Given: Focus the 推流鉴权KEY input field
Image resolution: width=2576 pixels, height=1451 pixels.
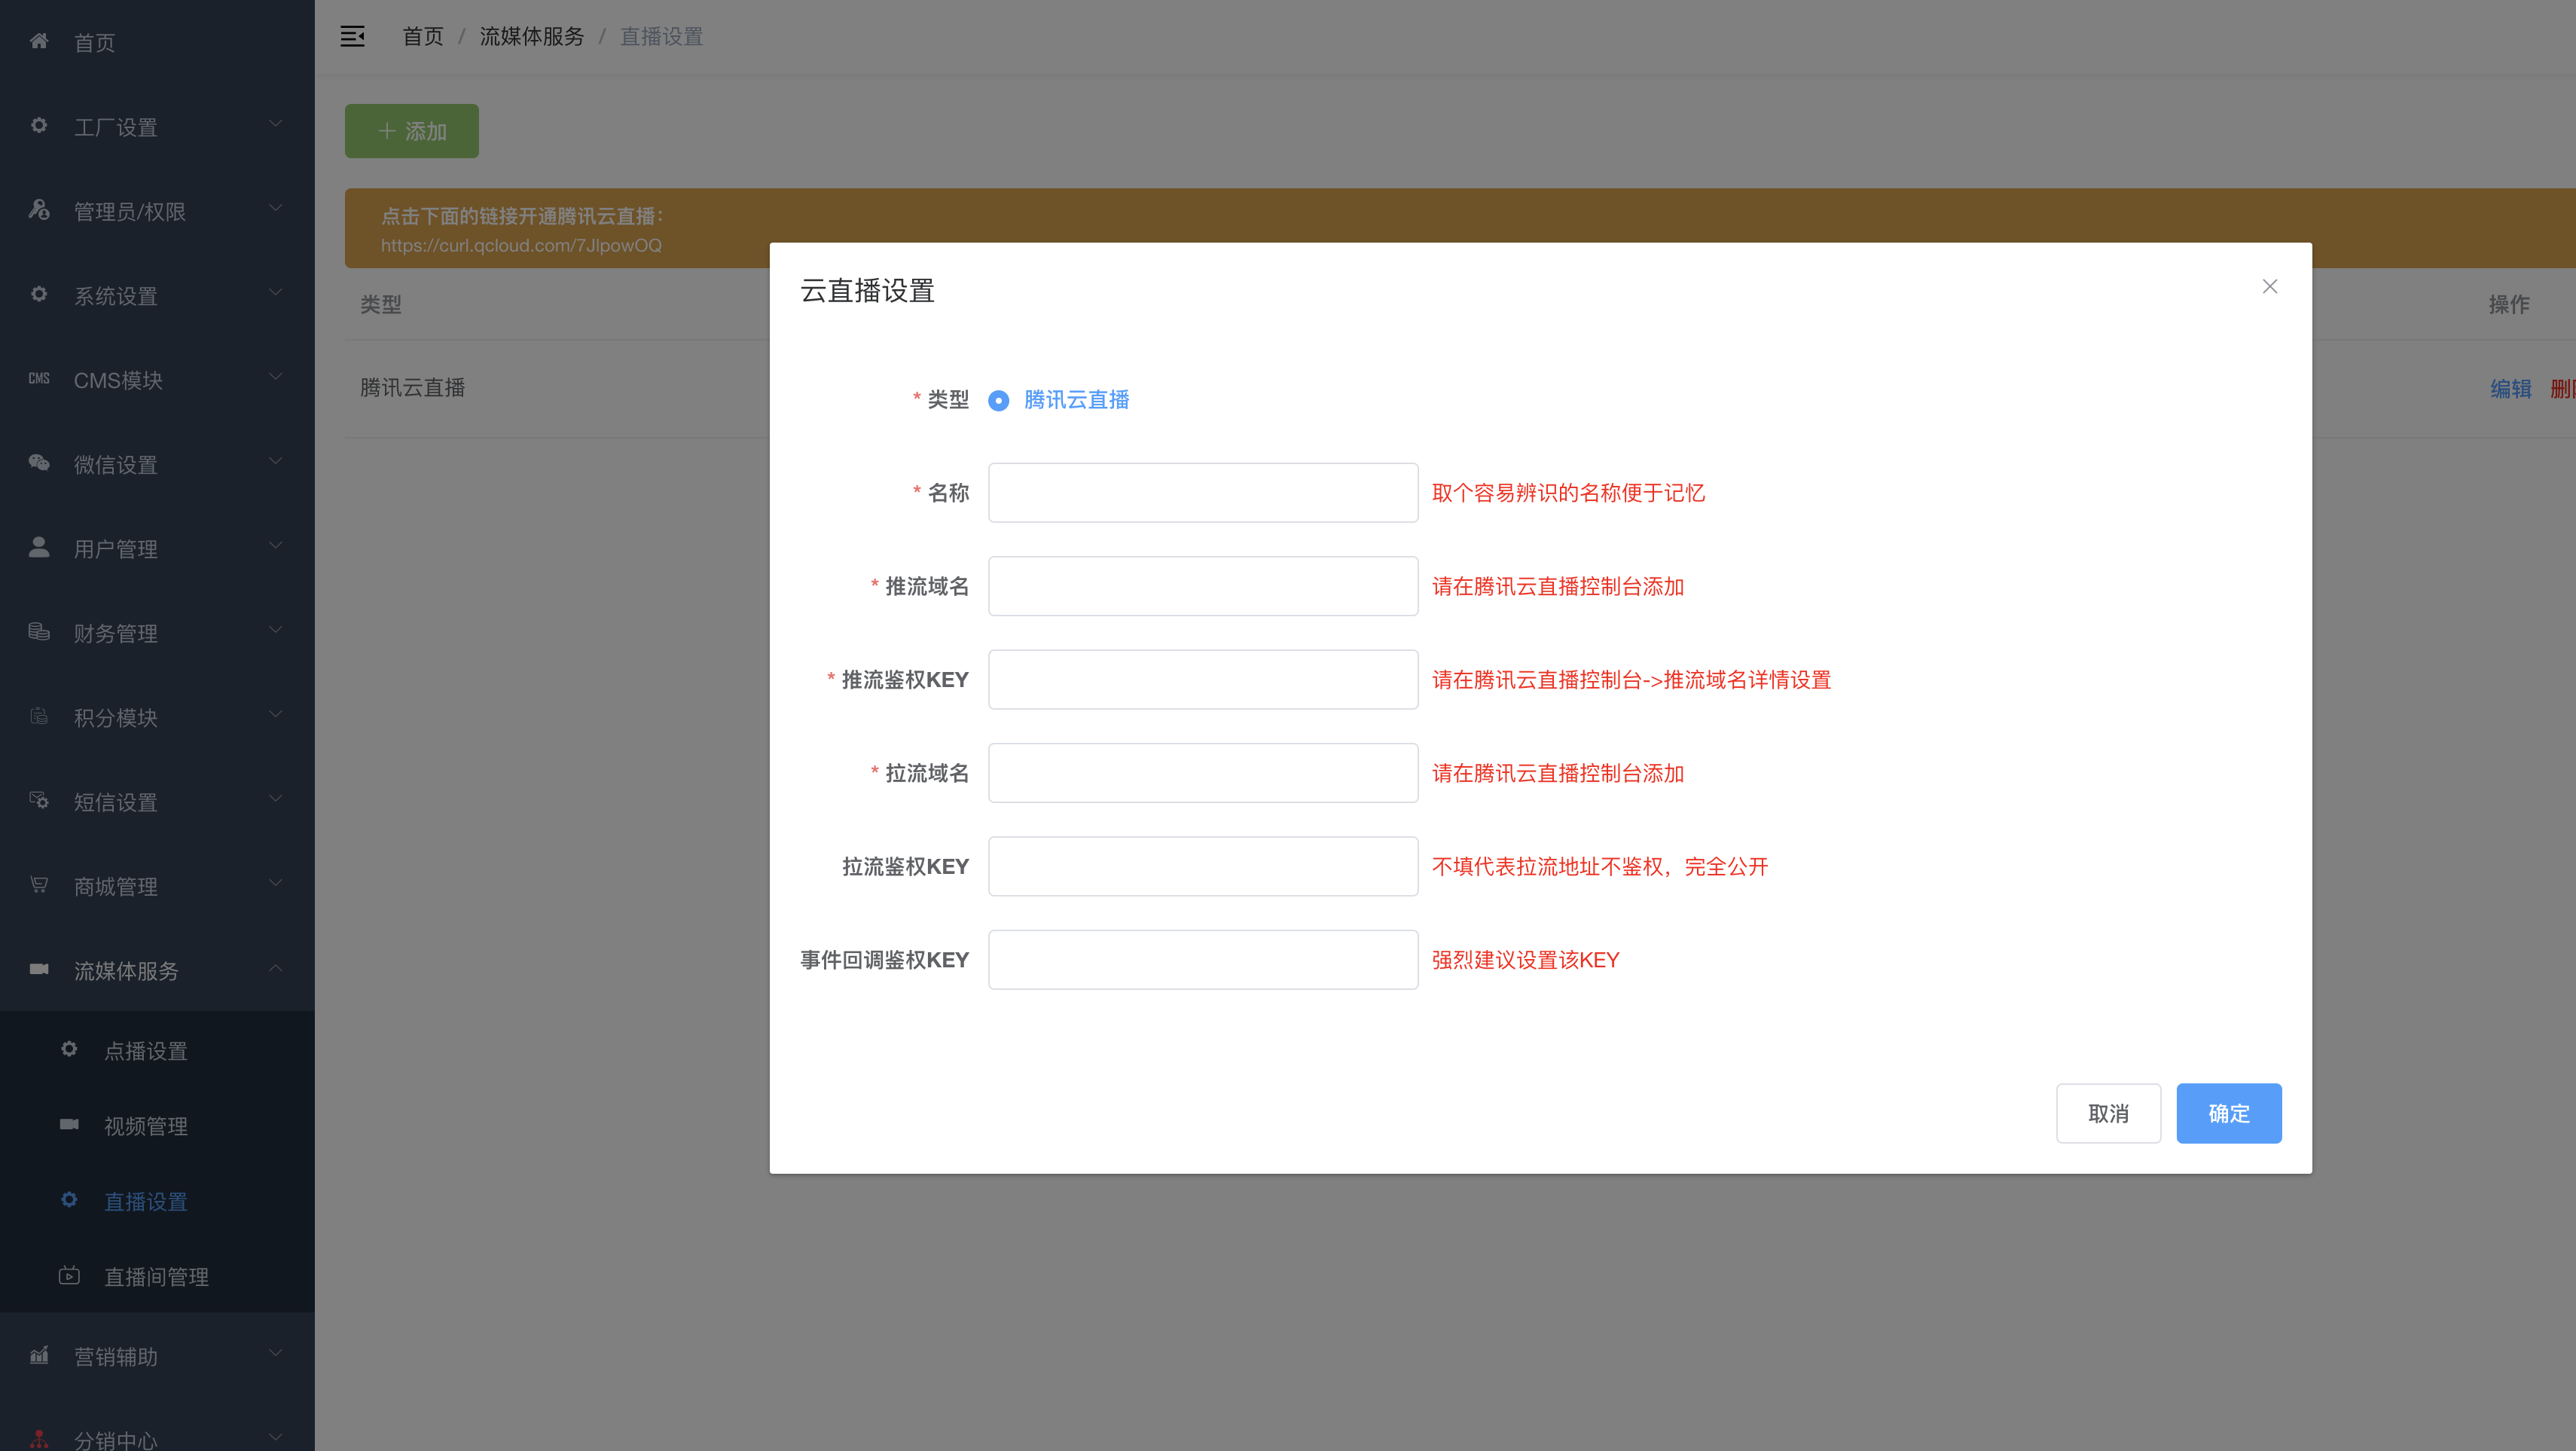Looking at the screenshot, I should click(x=1202, y=680).
